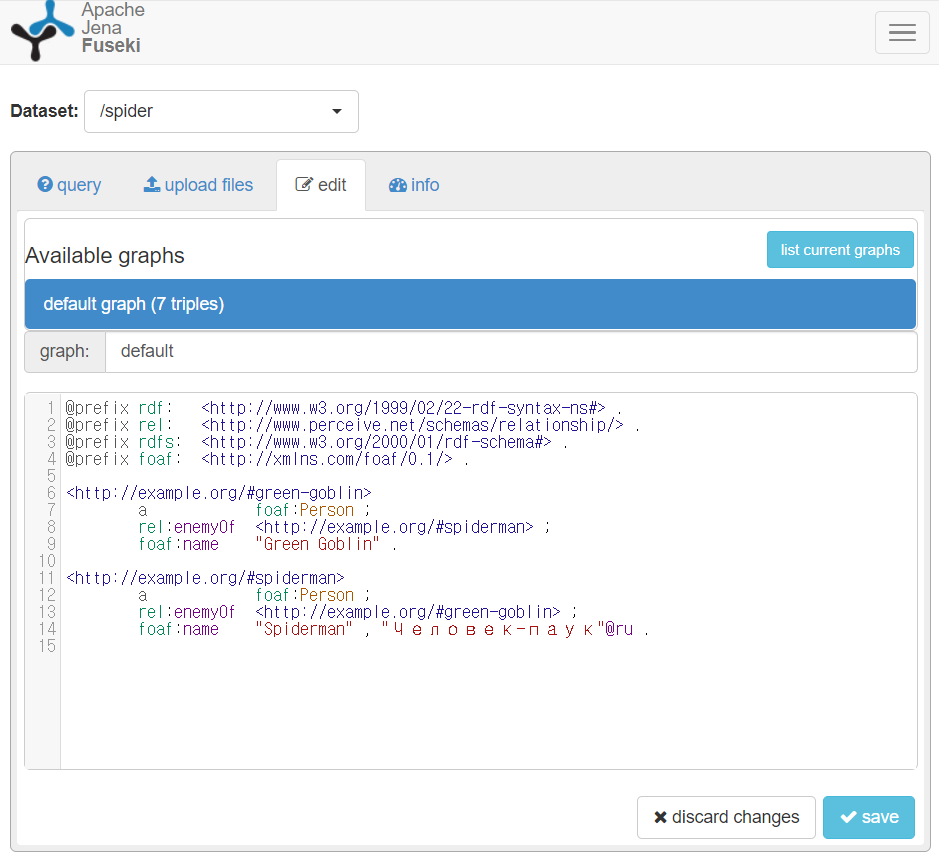The height and width of the screenshot is (860, 939).
Task: Click list current graphs button
Action: (x=840, y=250)
